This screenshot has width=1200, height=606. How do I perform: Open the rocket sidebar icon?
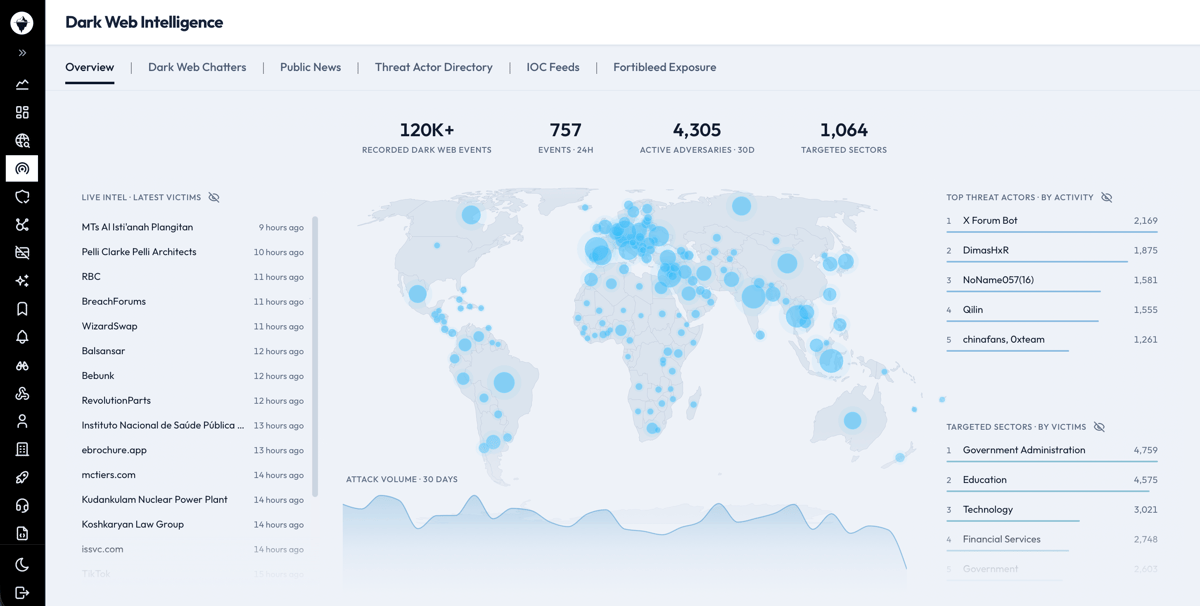(22, 477)
